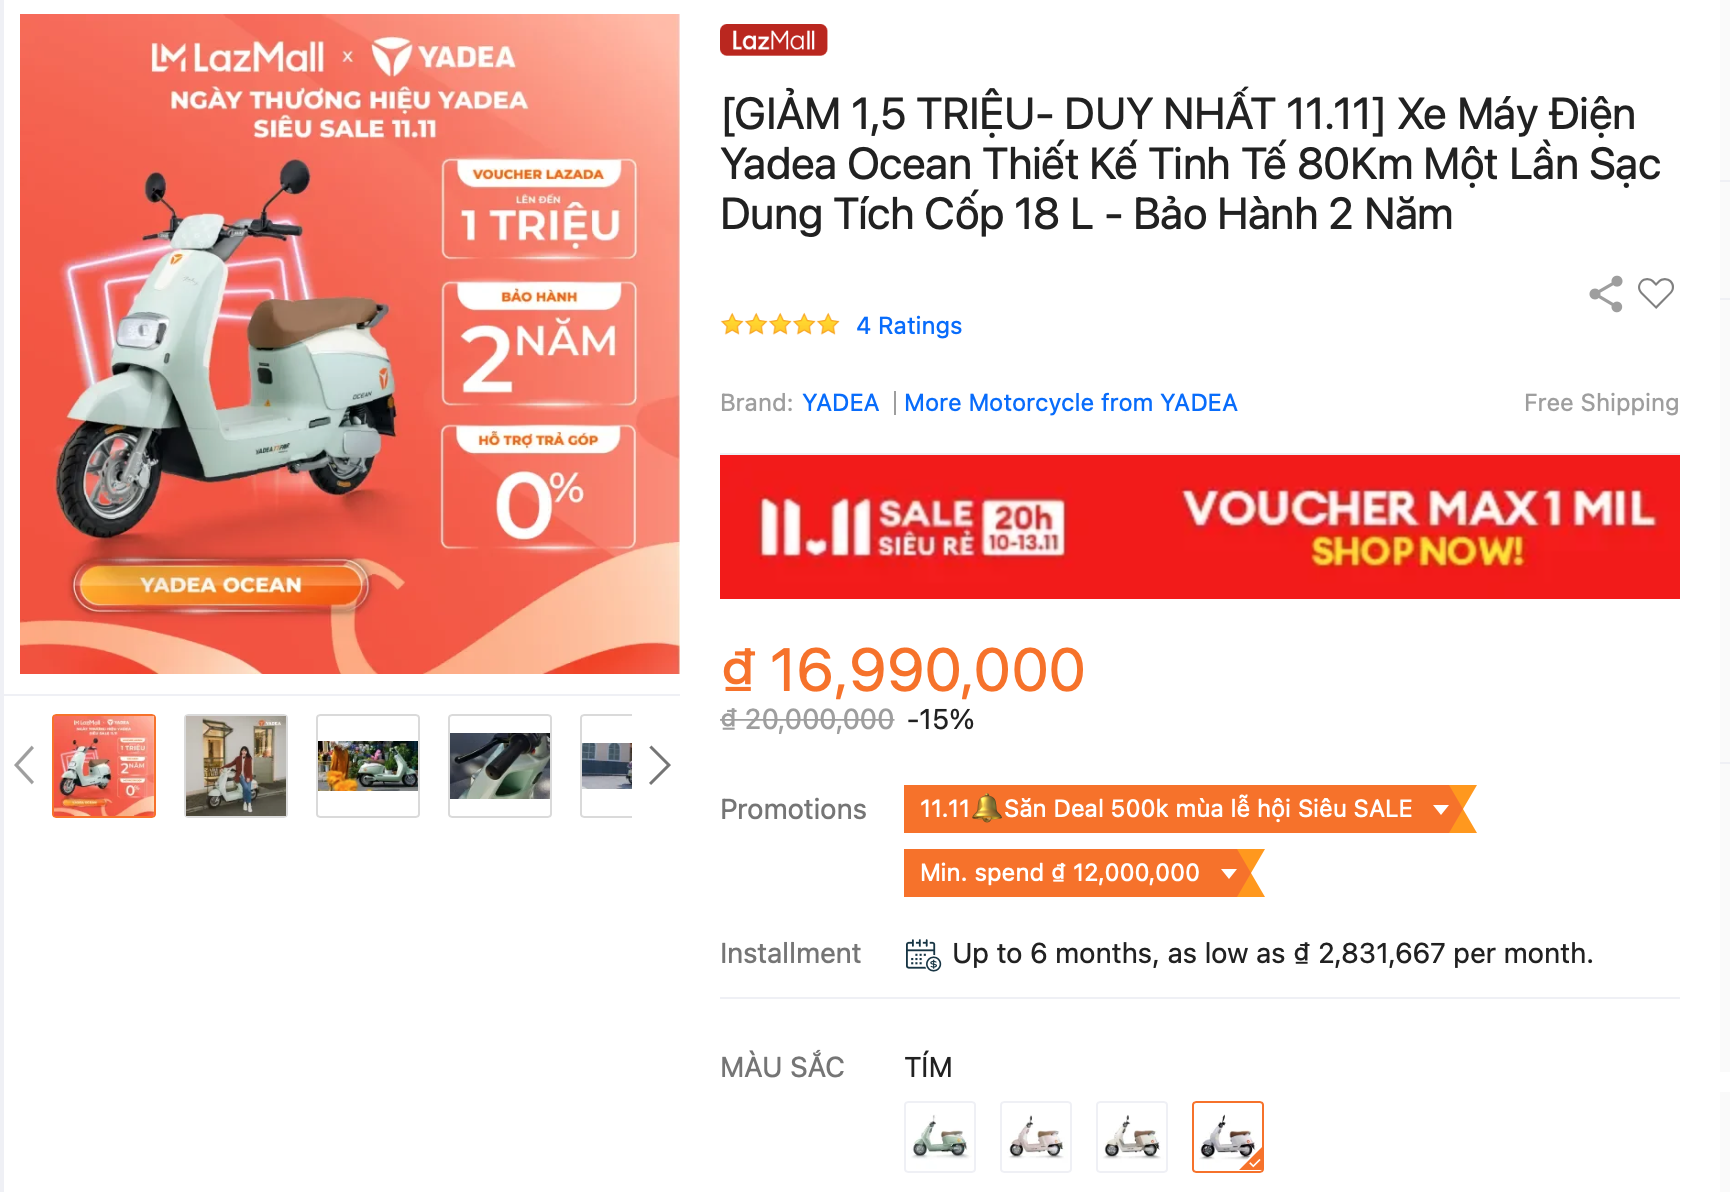Add product to wishlist with heart icon
The image size is (1730, 1192).
pos(1656,293)
